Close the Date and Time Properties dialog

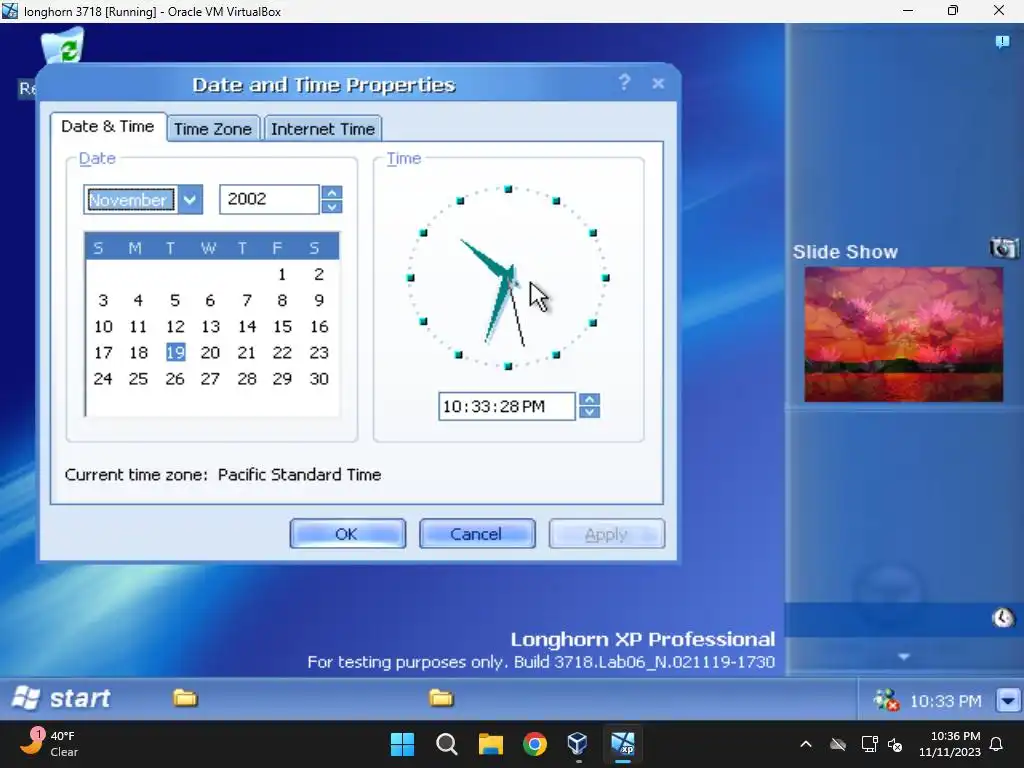click(x=658, y=84)
